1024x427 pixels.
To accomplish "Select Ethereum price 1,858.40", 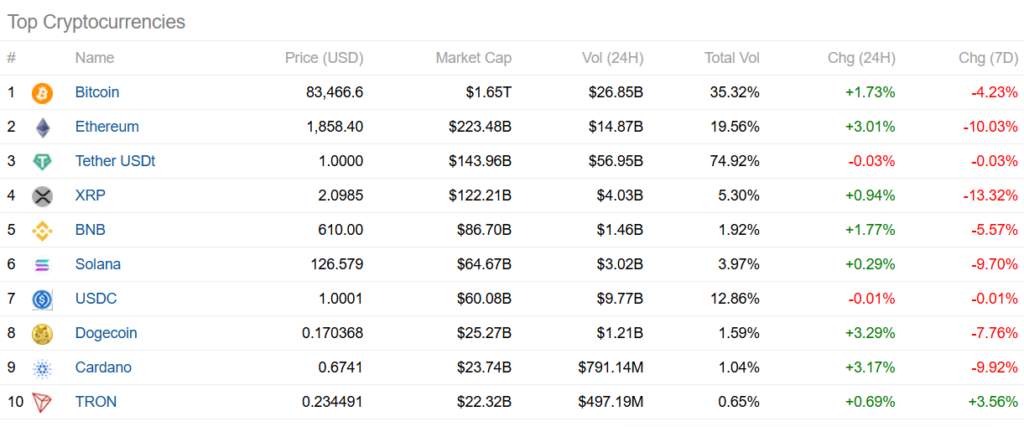I will [x=335, y=127].
